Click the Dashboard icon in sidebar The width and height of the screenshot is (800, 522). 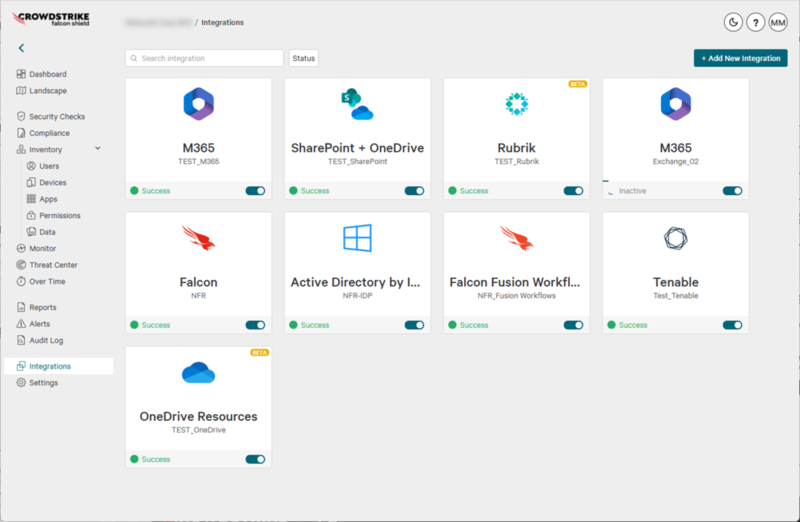coord(21,74)
